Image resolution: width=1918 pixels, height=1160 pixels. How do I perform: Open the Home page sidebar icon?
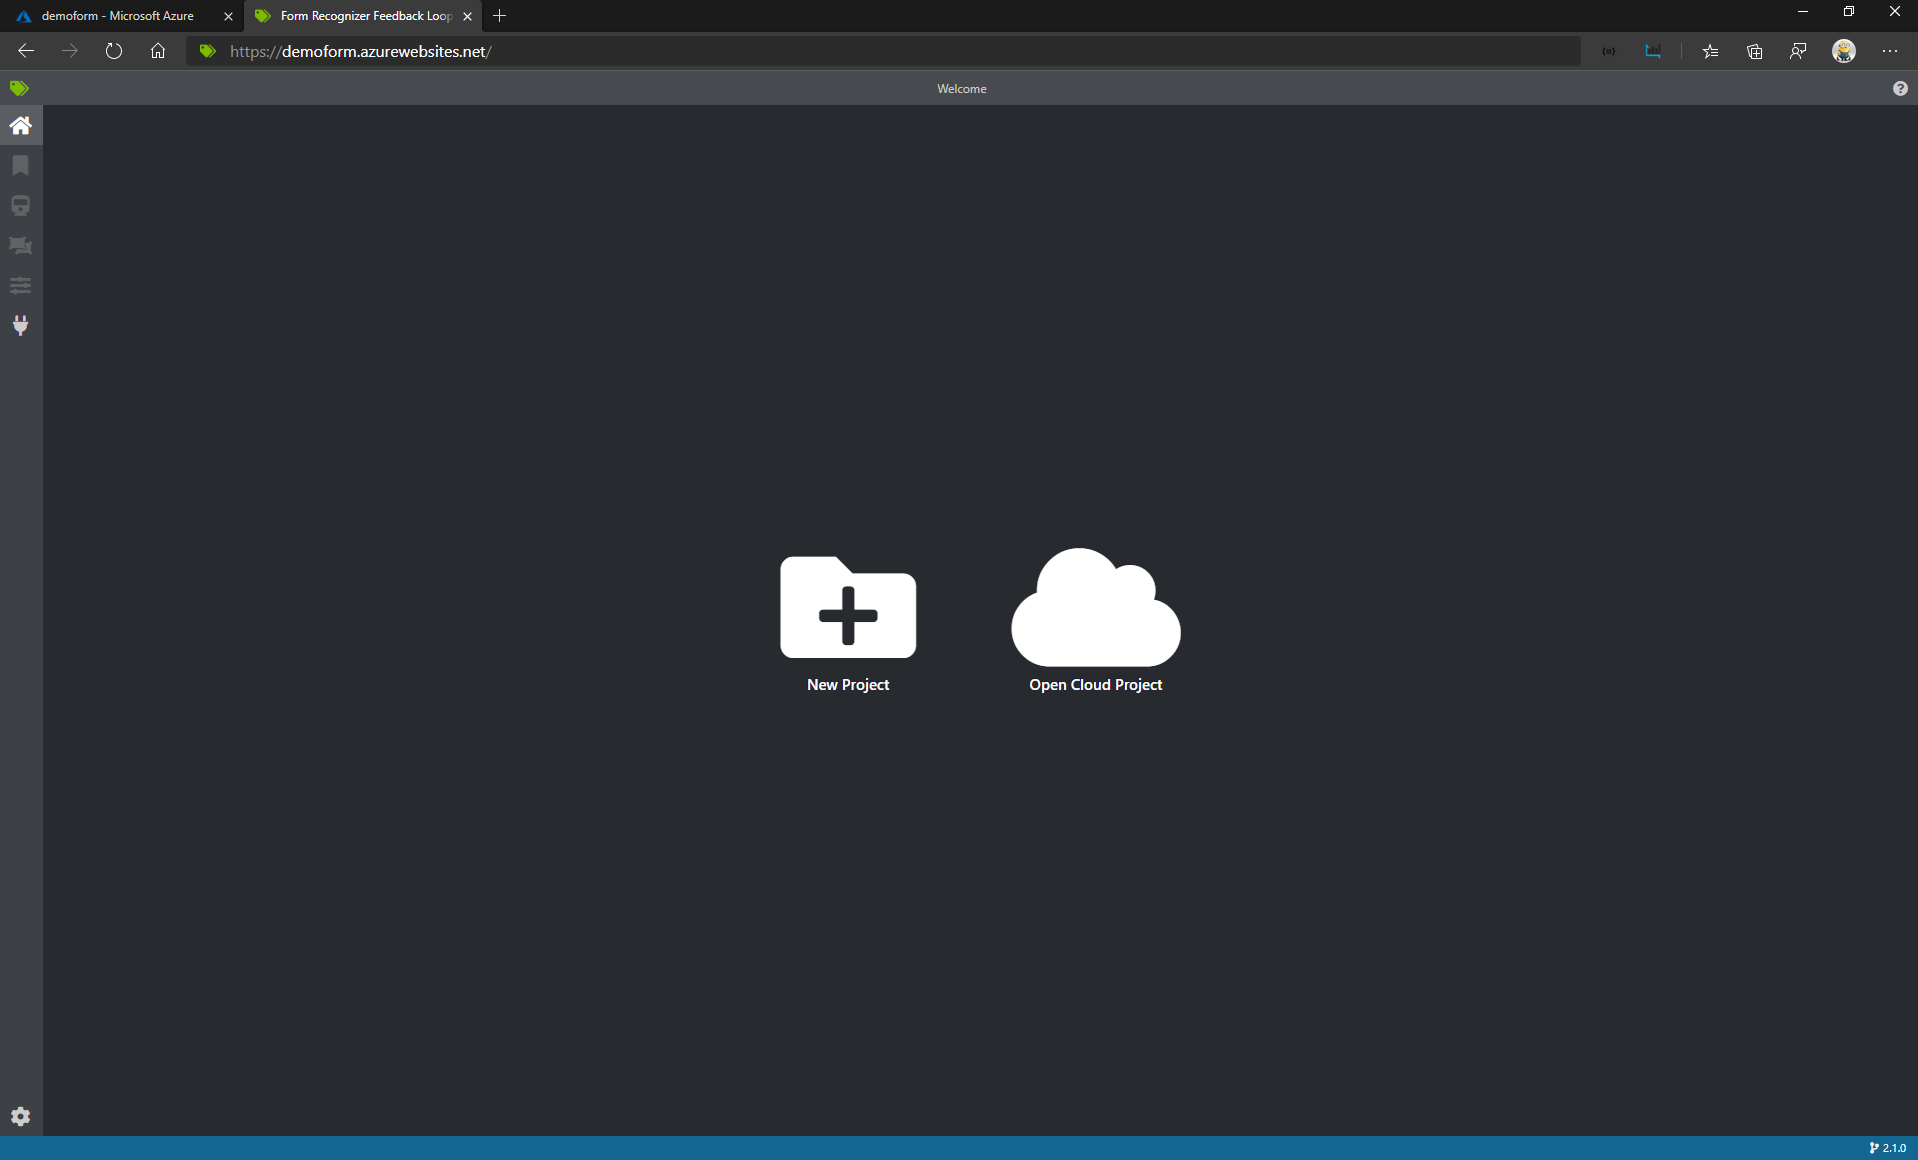click(x=20, y=125)
